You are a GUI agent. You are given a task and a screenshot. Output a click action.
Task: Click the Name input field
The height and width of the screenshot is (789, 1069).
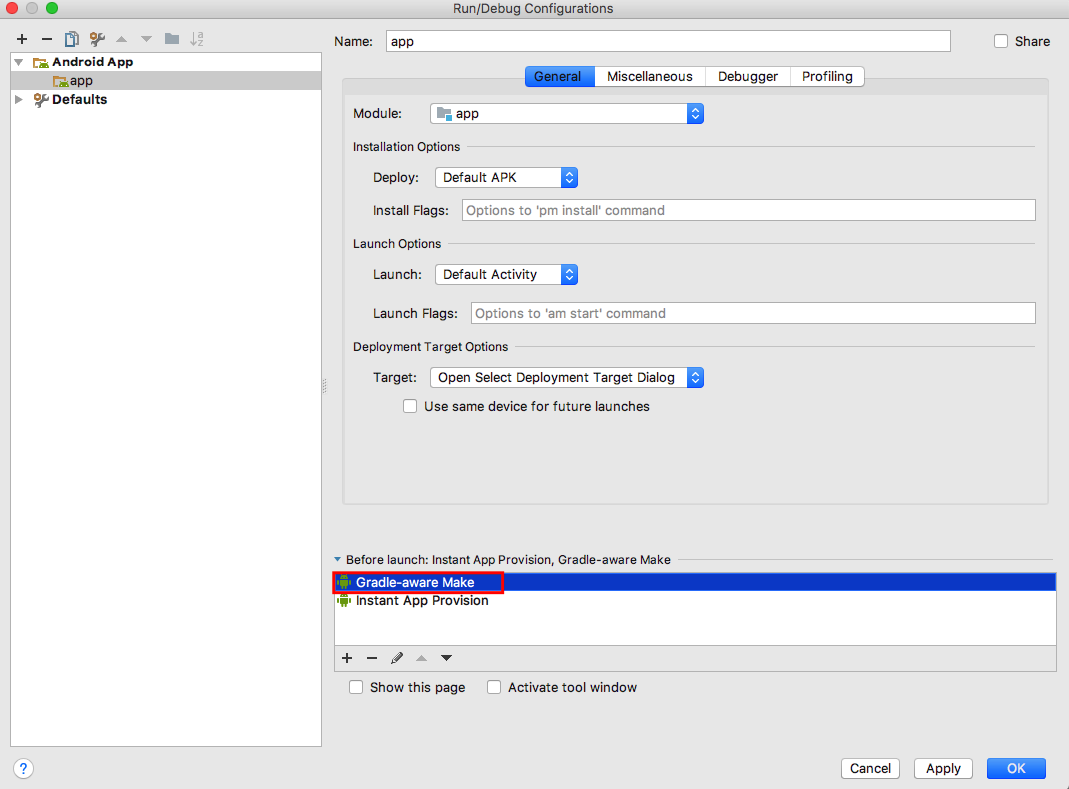pos(668,41)
